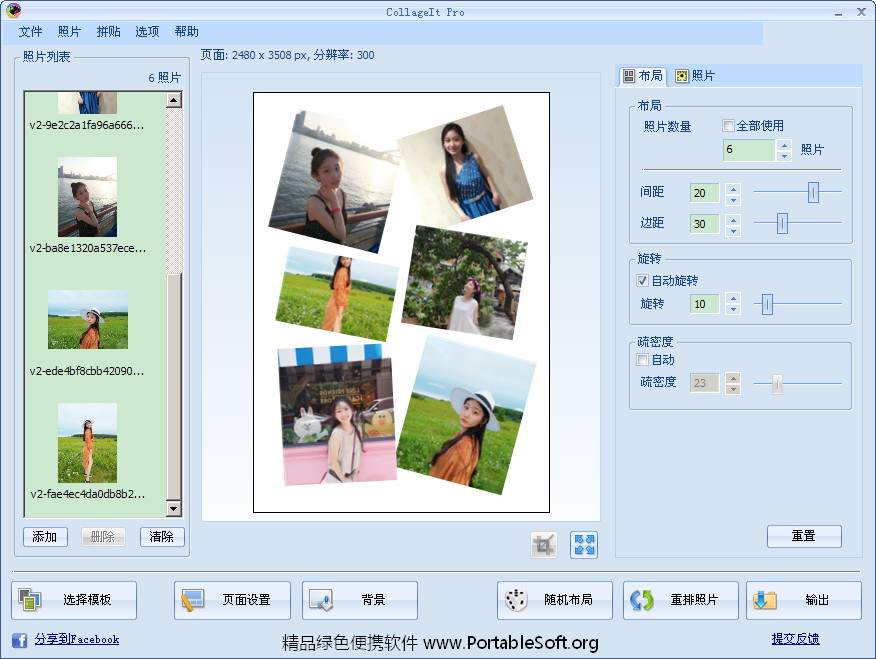
Task: Click the 边距 slider handle
Action: [x=782, y=223]
